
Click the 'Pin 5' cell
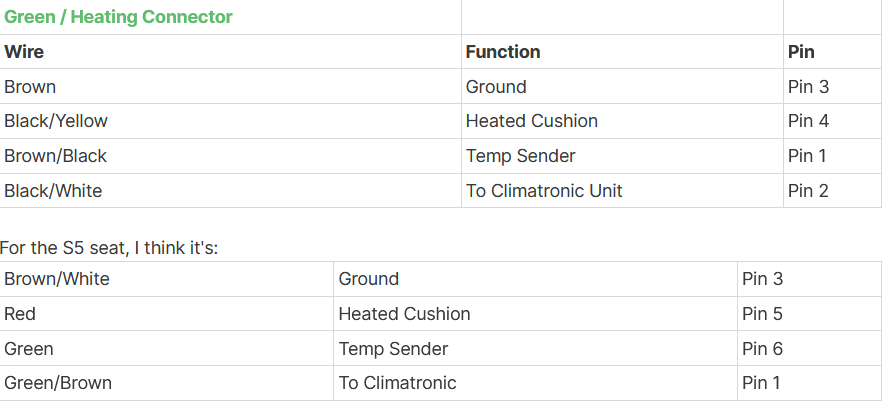click(x=762, y=314)
